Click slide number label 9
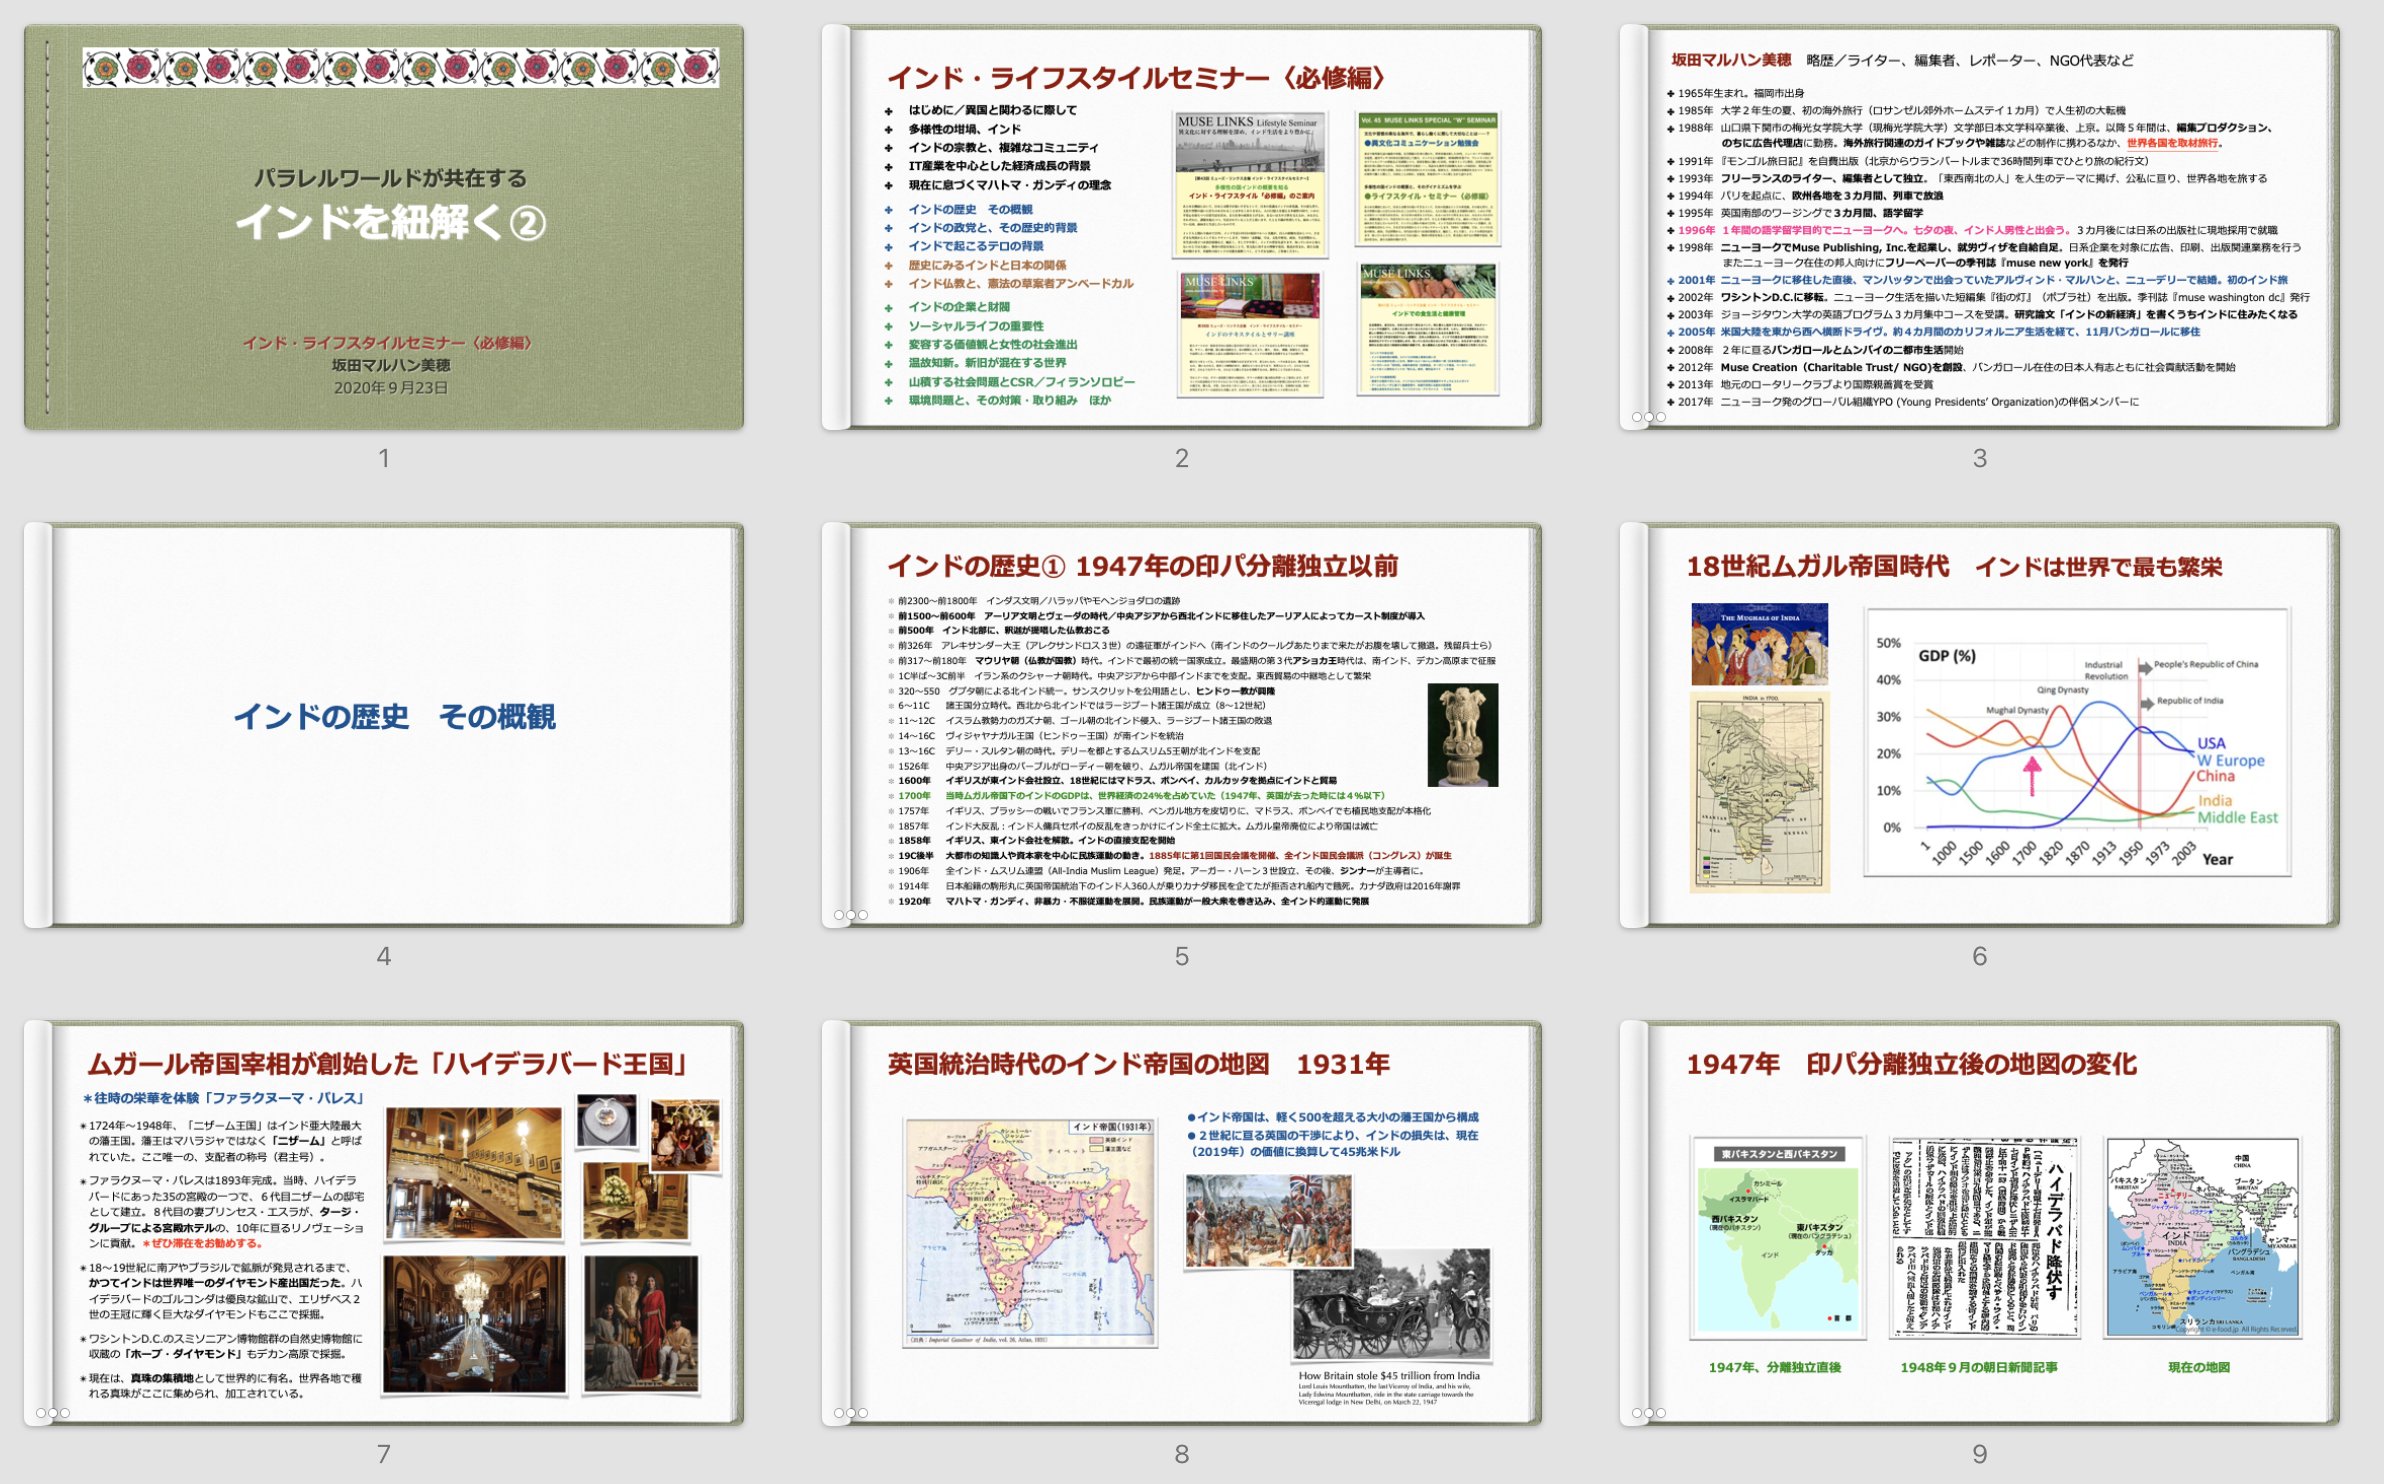 1979,1454
